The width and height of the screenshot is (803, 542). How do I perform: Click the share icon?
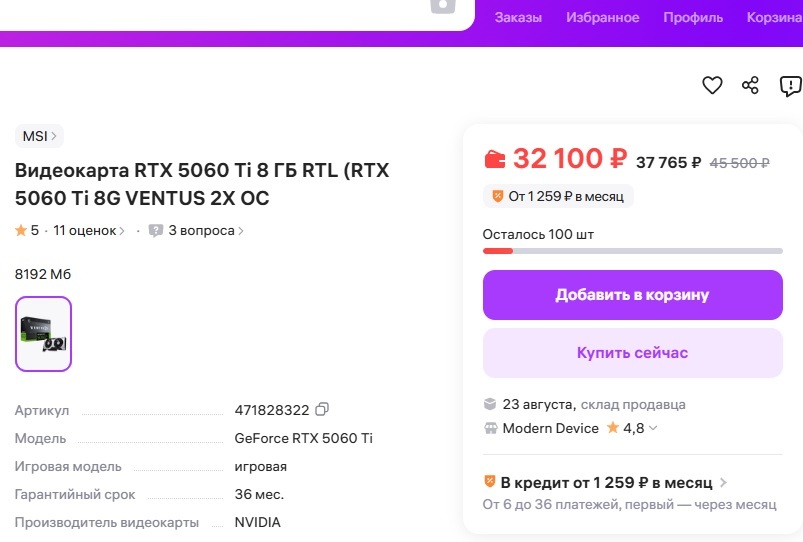[751, 86]
